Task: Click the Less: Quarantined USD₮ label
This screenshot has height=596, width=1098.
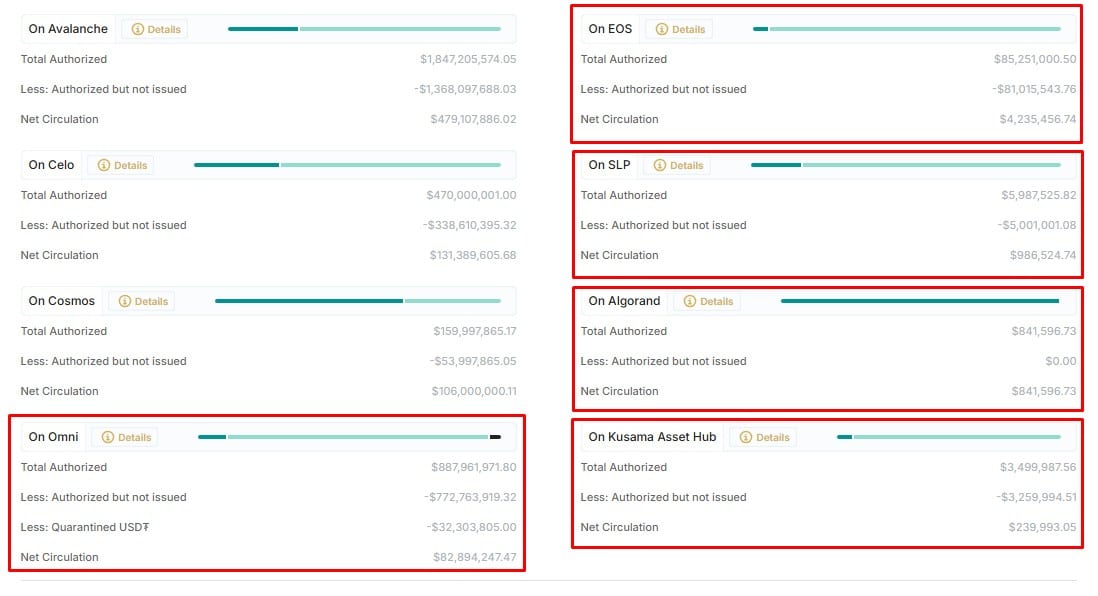Action: [85, 527]
